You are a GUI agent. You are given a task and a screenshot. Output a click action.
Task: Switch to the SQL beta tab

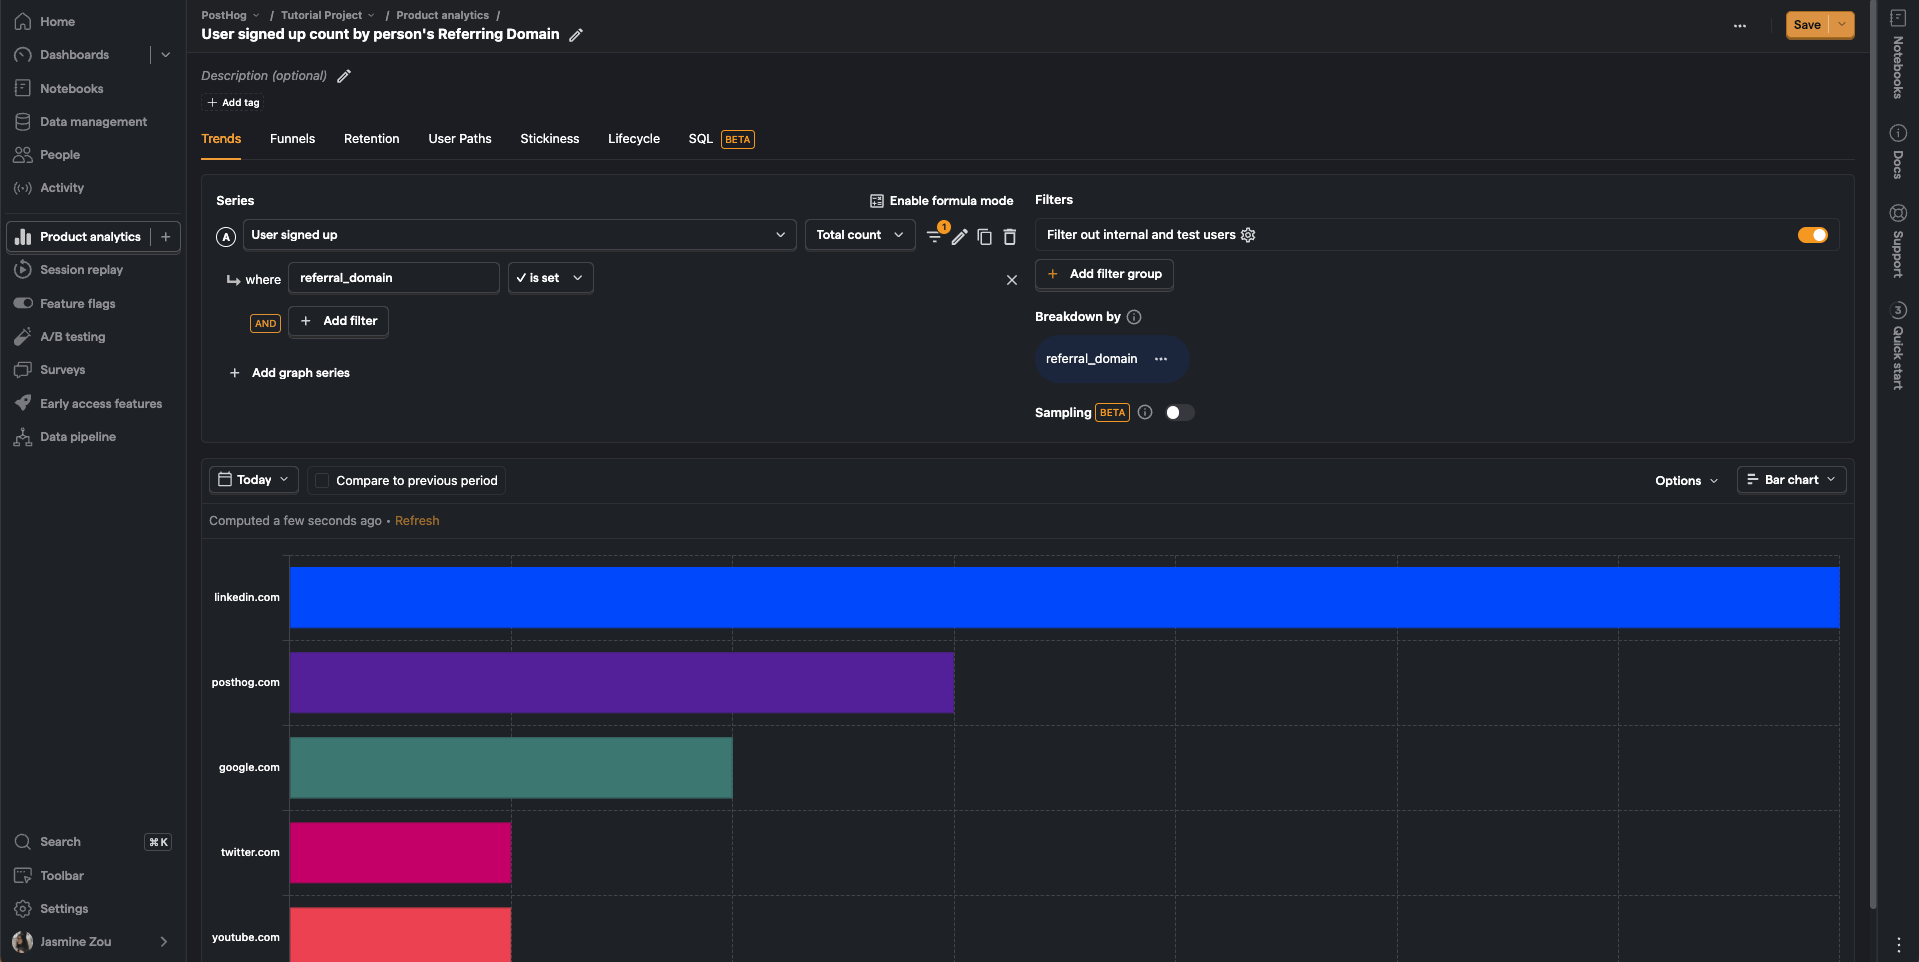tap(721, 139)
